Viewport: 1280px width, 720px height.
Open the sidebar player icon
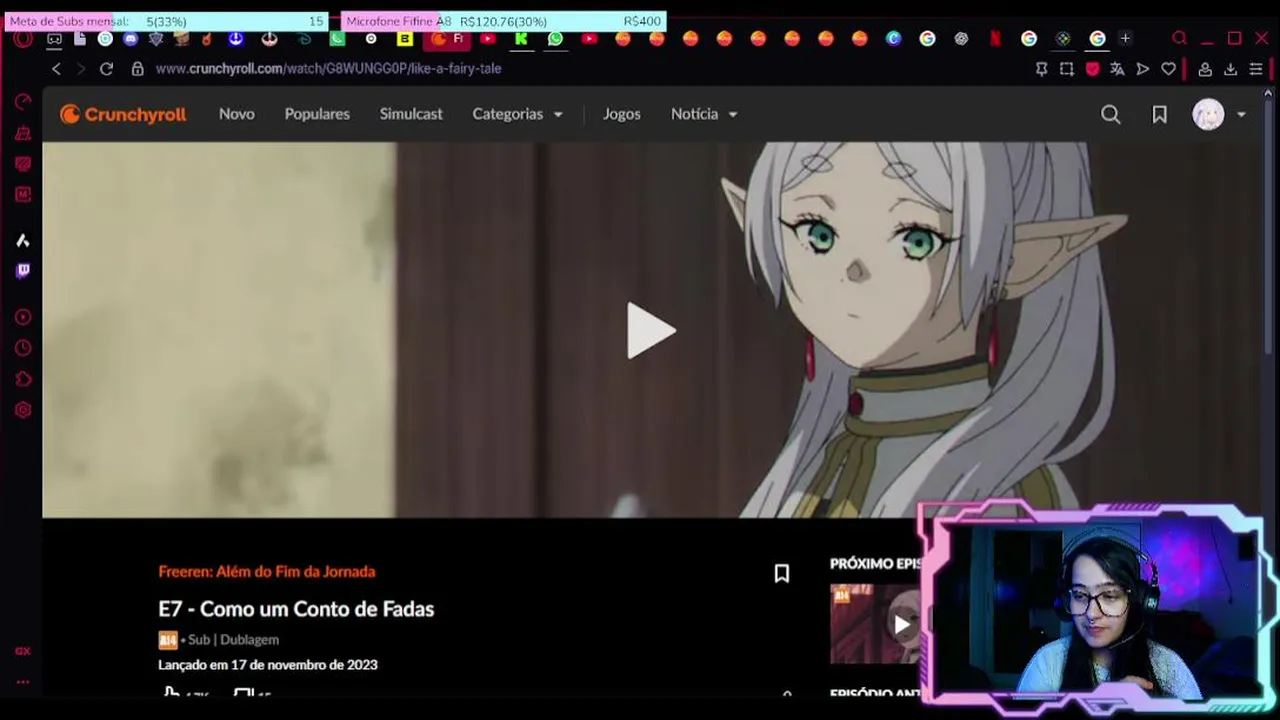click(23, 317)
